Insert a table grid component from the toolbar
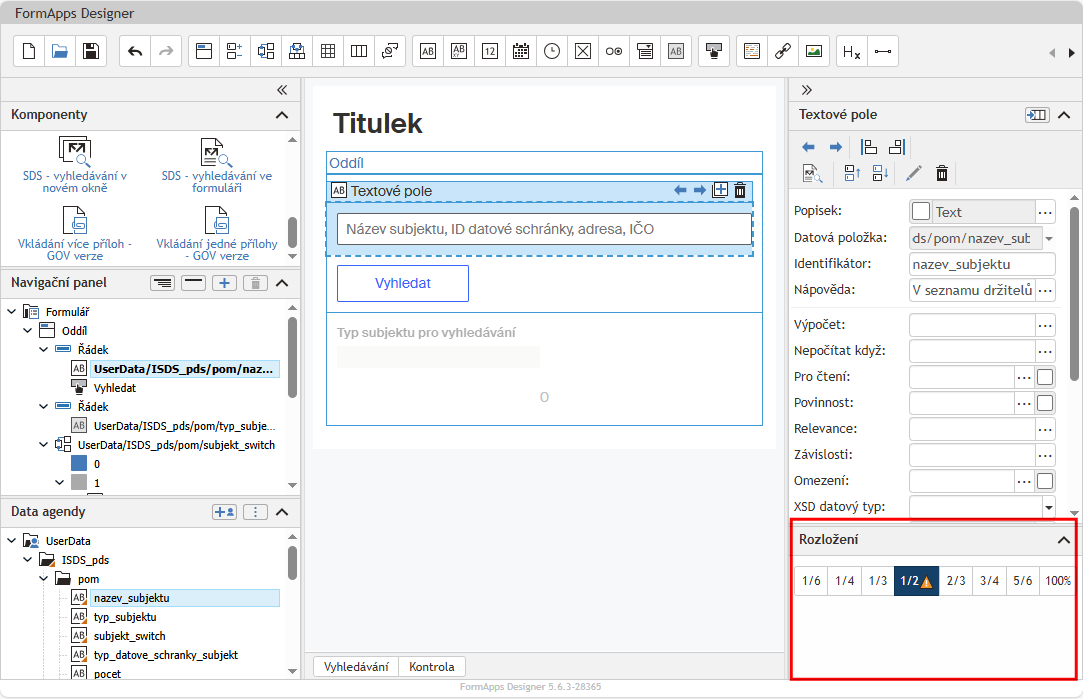Screen dimensions: 1083x699 pos(328,51)
